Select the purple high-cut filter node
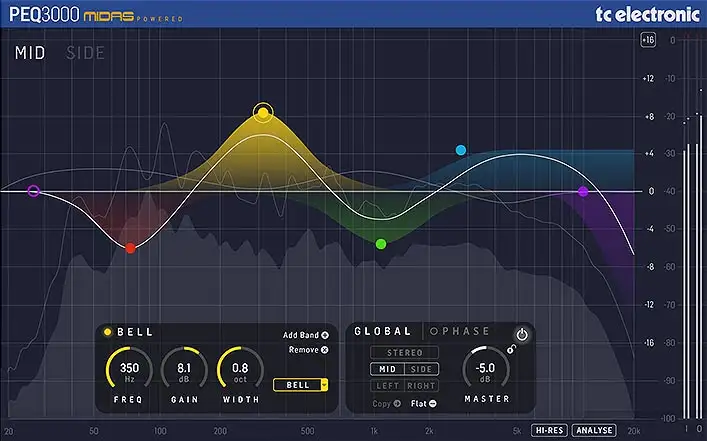 click(x=583, y=192)
